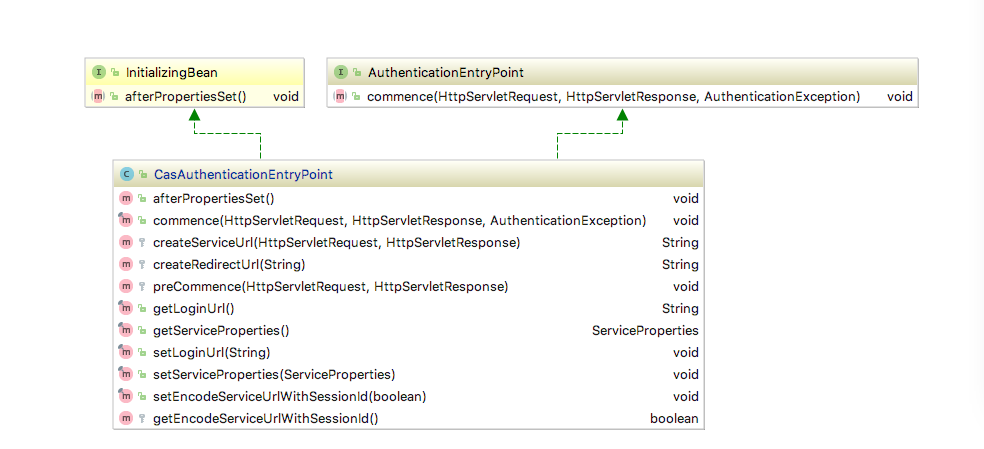Click method icon of setEncodeServiceUrlWithSessionId row

(x=126, y=396)
